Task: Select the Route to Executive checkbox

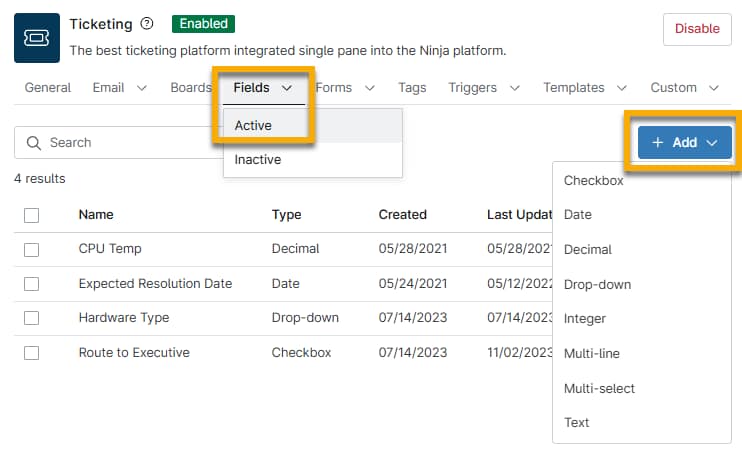Action: 31,352
